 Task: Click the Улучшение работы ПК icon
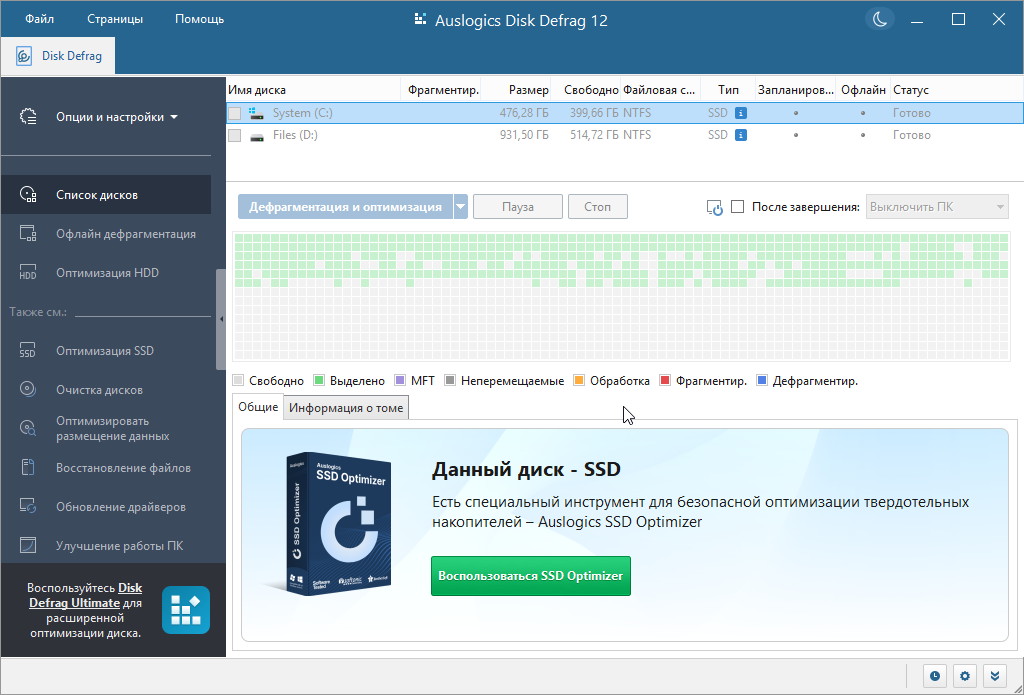click(28, 545)
